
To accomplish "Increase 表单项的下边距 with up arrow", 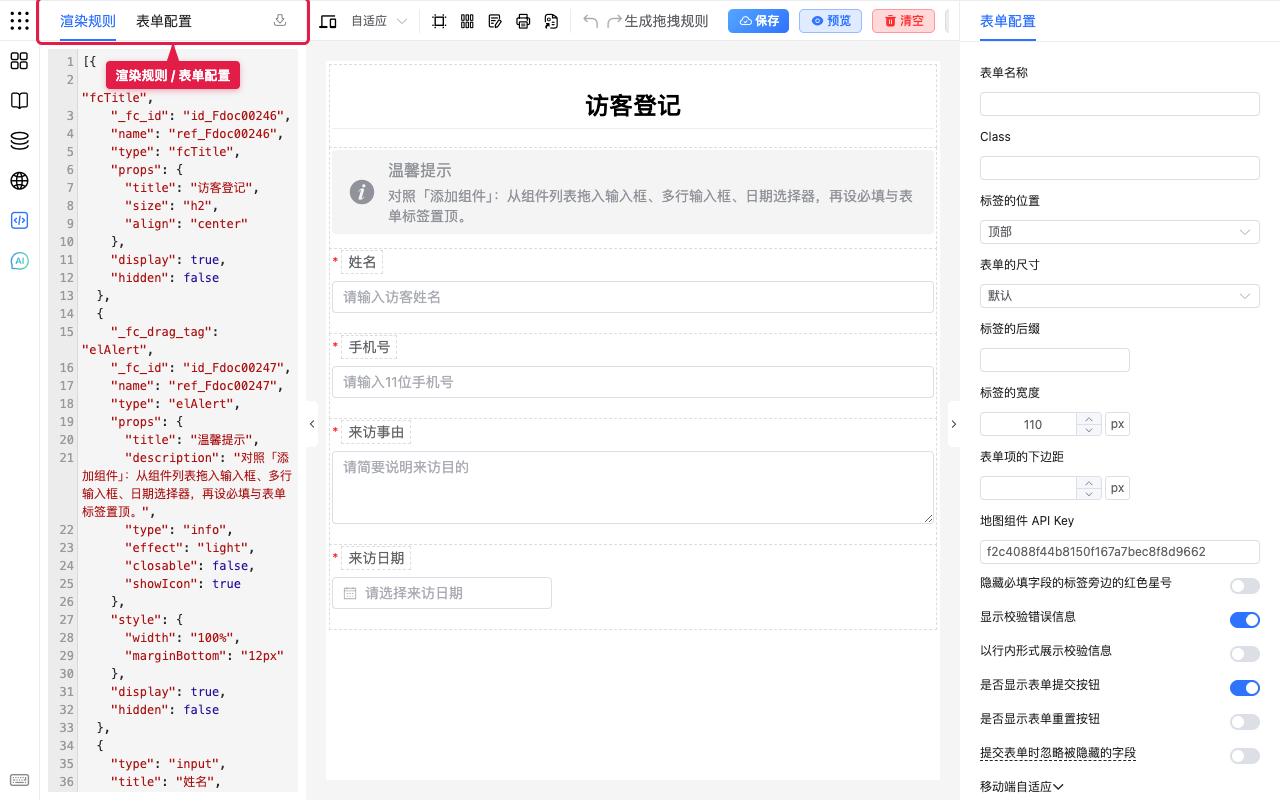I will [x=1088, y=482].
